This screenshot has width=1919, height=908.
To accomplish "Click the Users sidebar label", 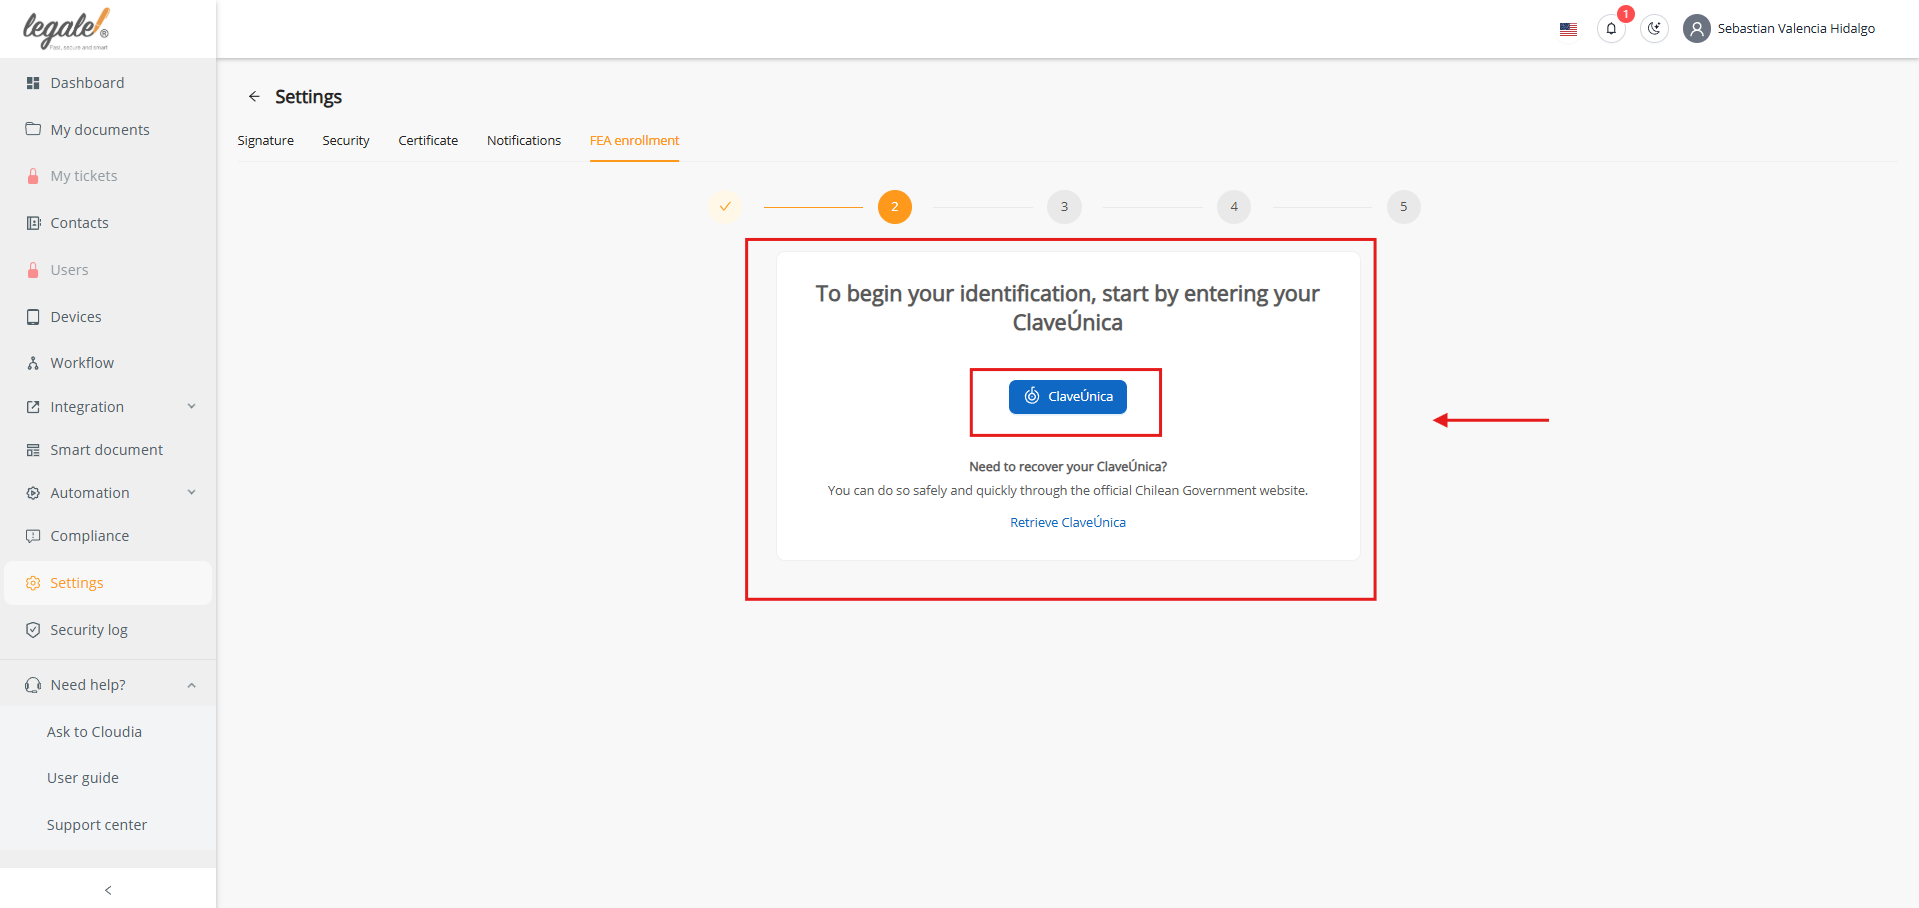I will (x=70, y=270).
